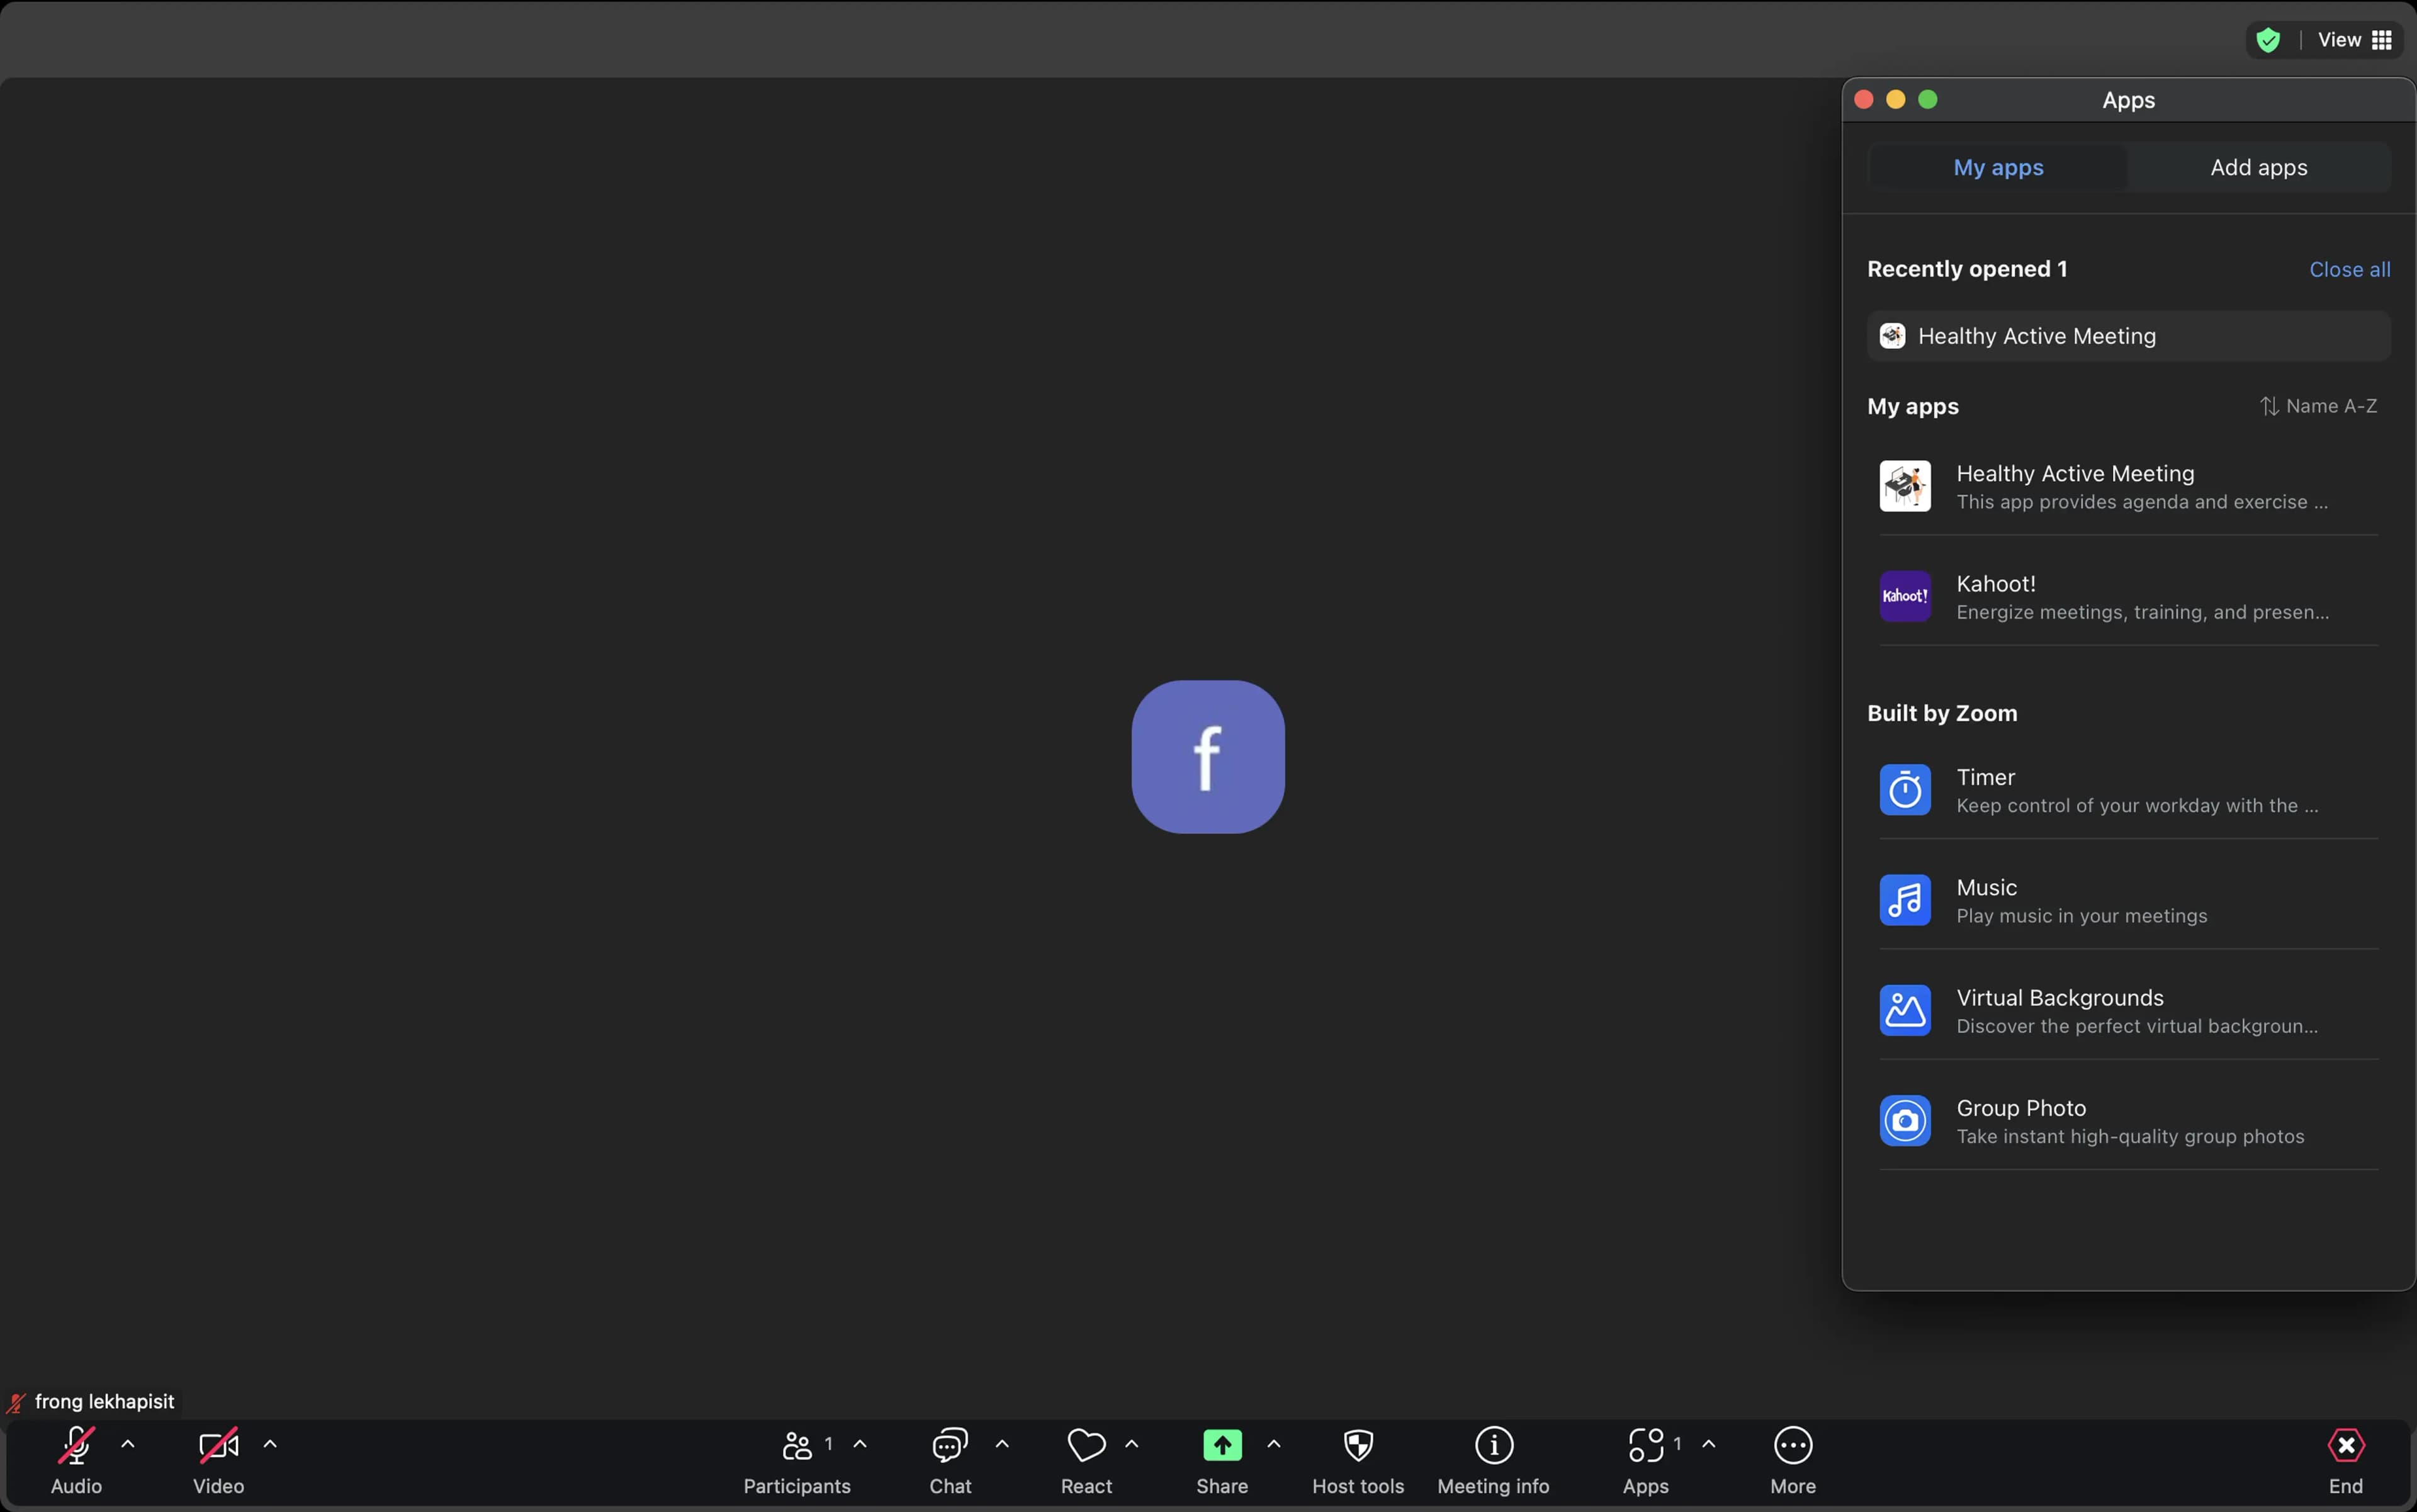
Task: Click the Close all link
Action: (2349, 269)
